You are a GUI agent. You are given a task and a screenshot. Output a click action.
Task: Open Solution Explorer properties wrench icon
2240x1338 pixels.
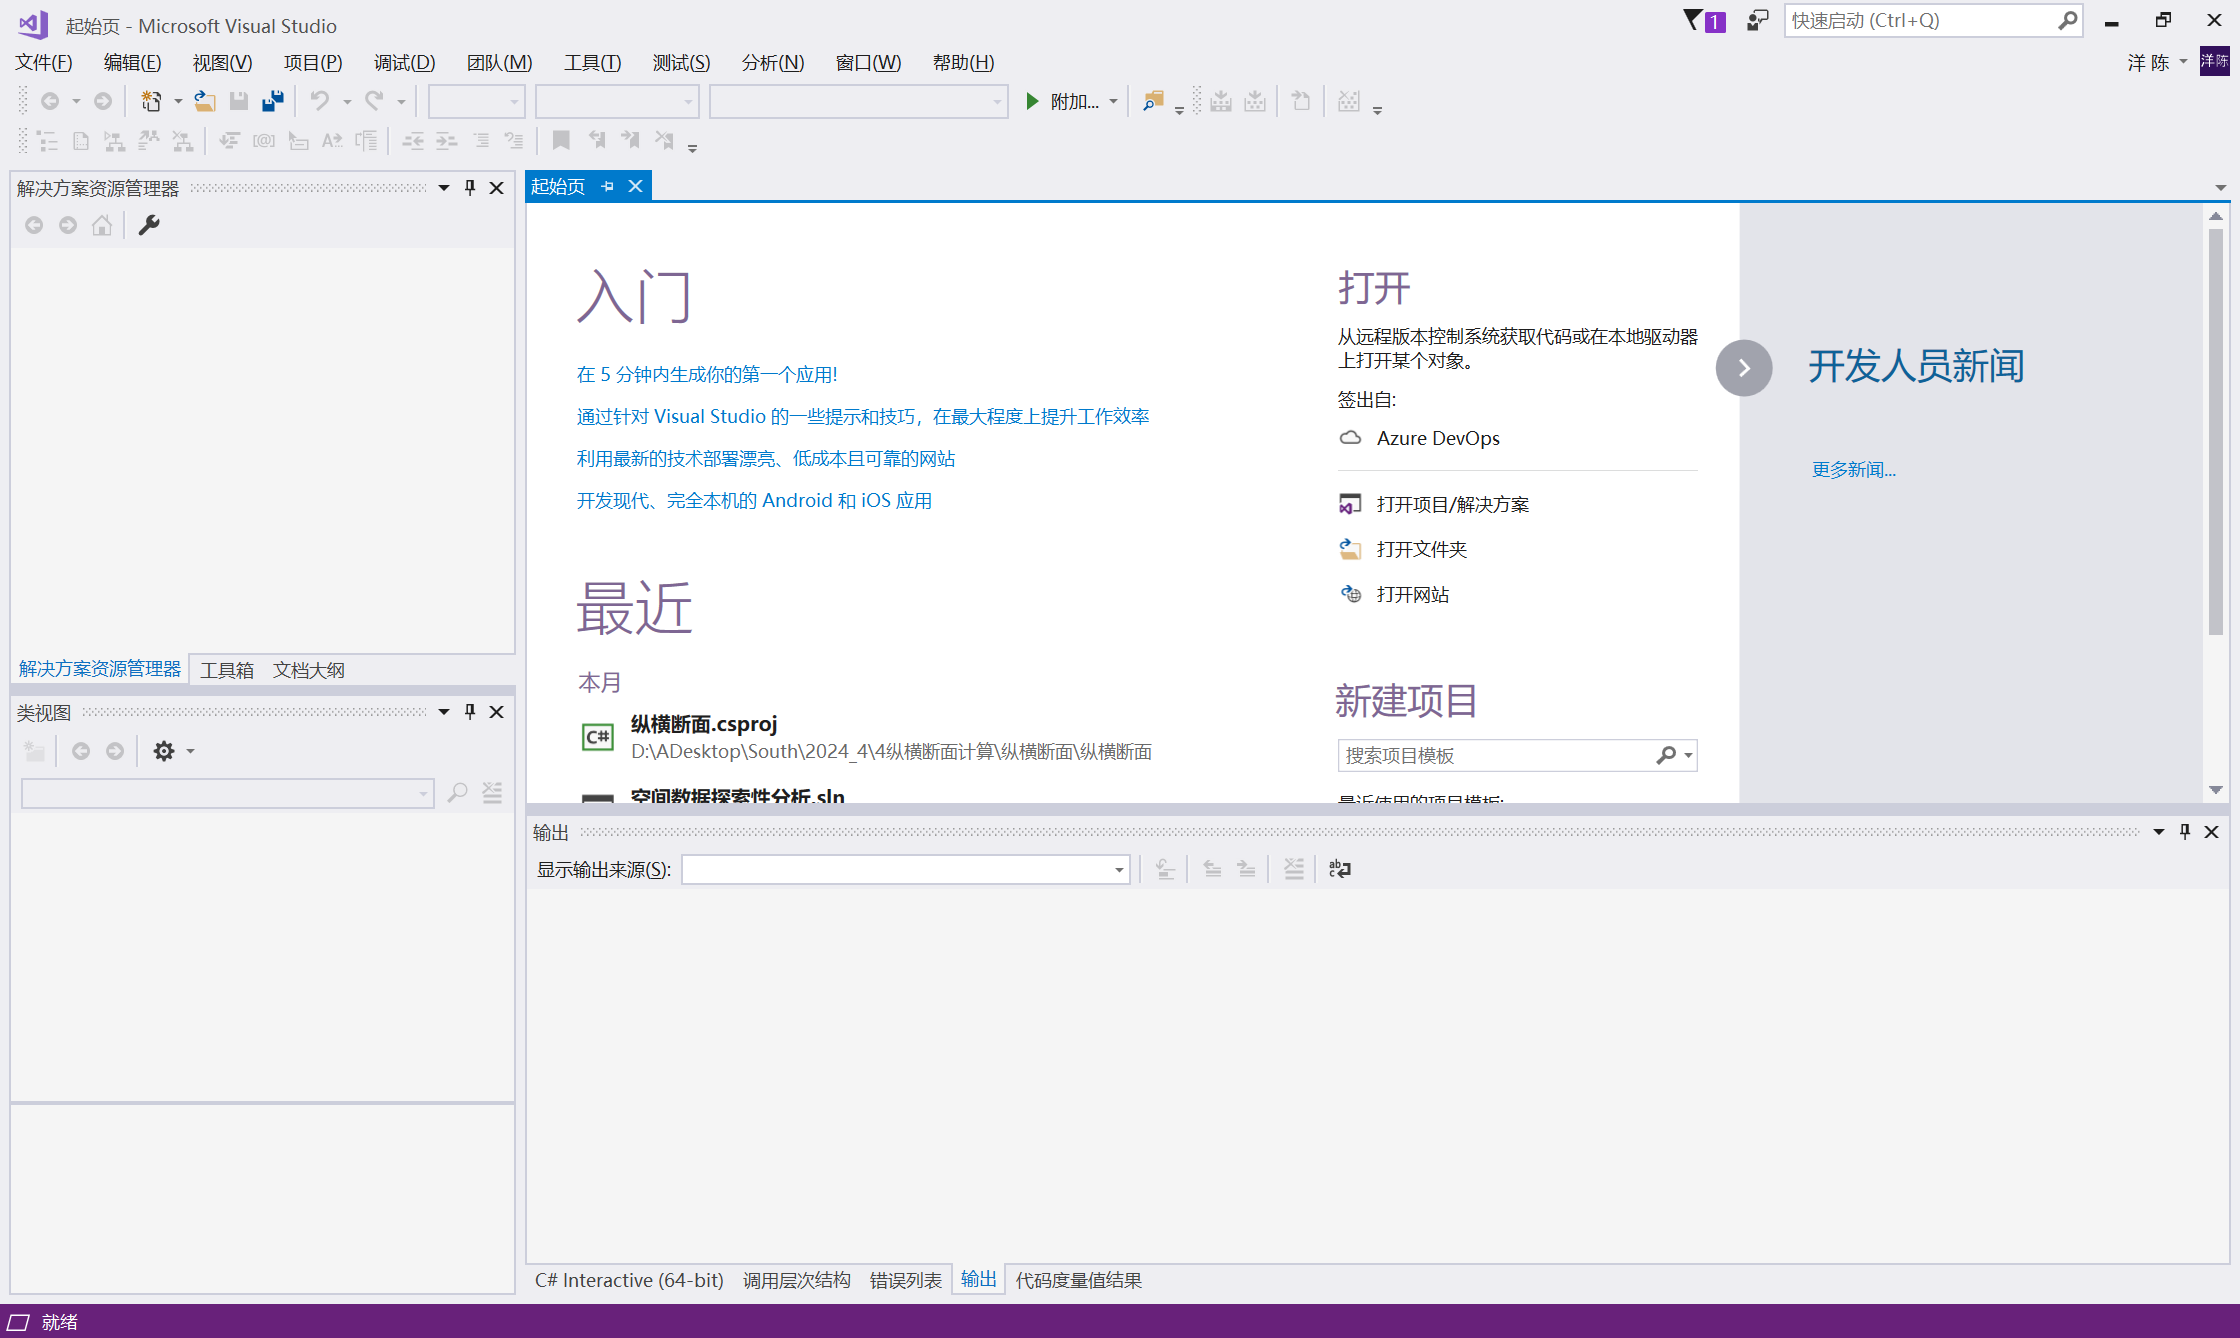tap(148, 224)
